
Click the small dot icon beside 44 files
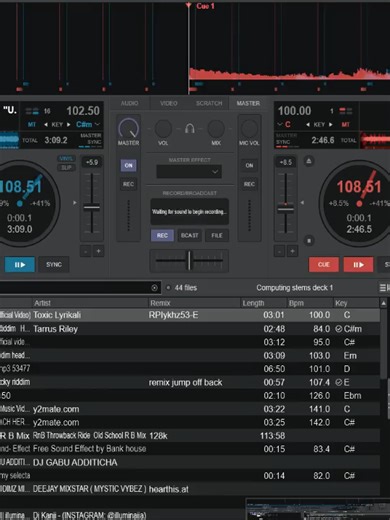click(168, 288)
